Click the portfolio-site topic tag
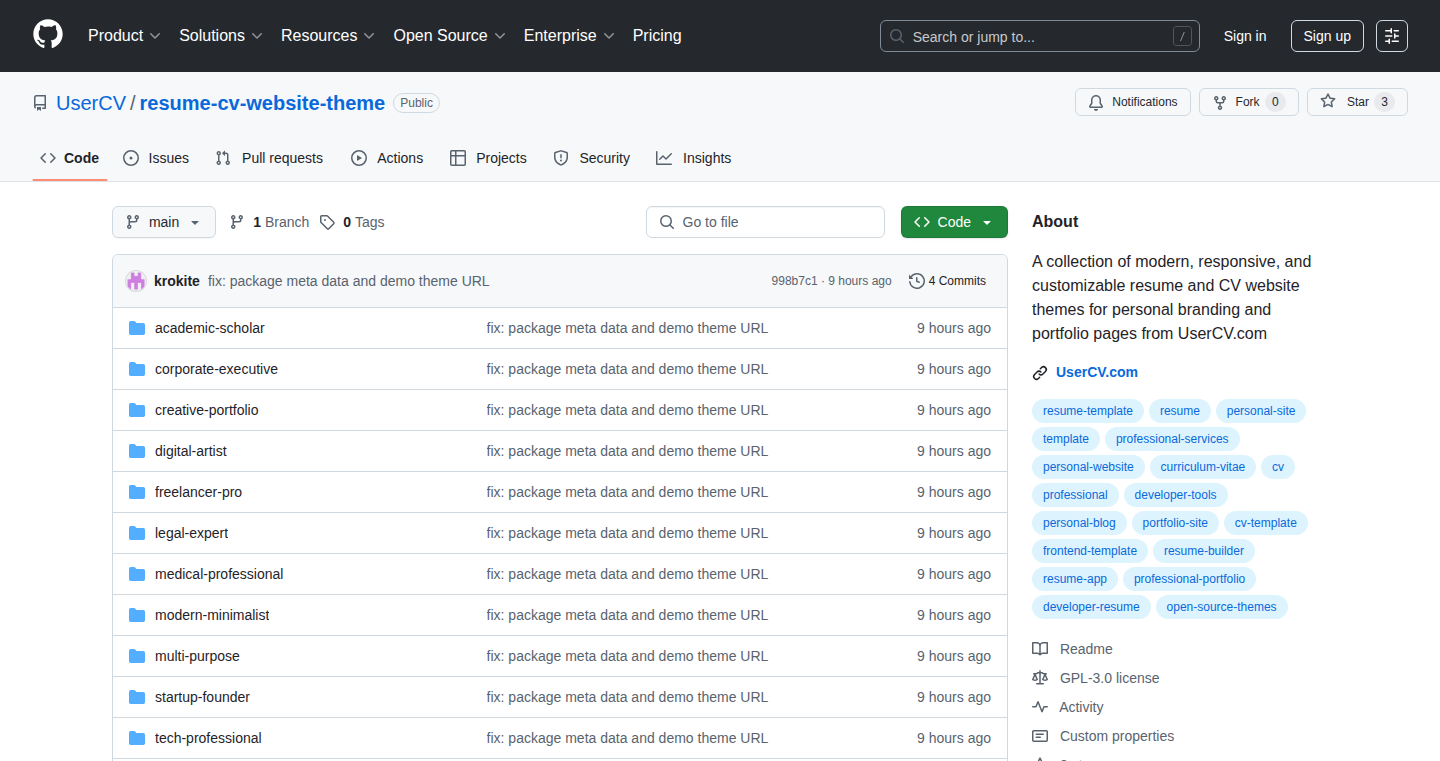The image size is (1440, 761). [x=1175, y=523]
